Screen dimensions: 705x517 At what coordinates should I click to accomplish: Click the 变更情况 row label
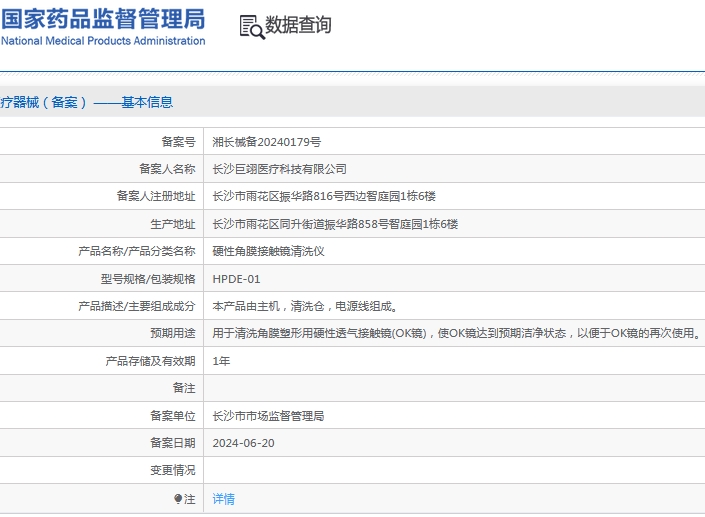click(173, 470)
